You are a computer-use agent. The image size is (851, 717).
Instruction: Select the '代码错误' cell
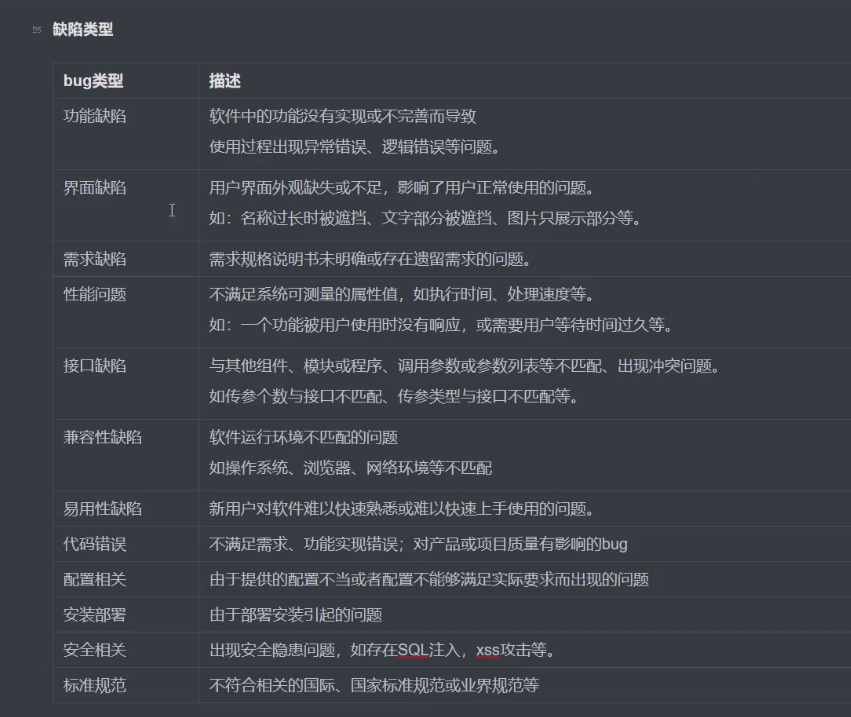[125, 544]
